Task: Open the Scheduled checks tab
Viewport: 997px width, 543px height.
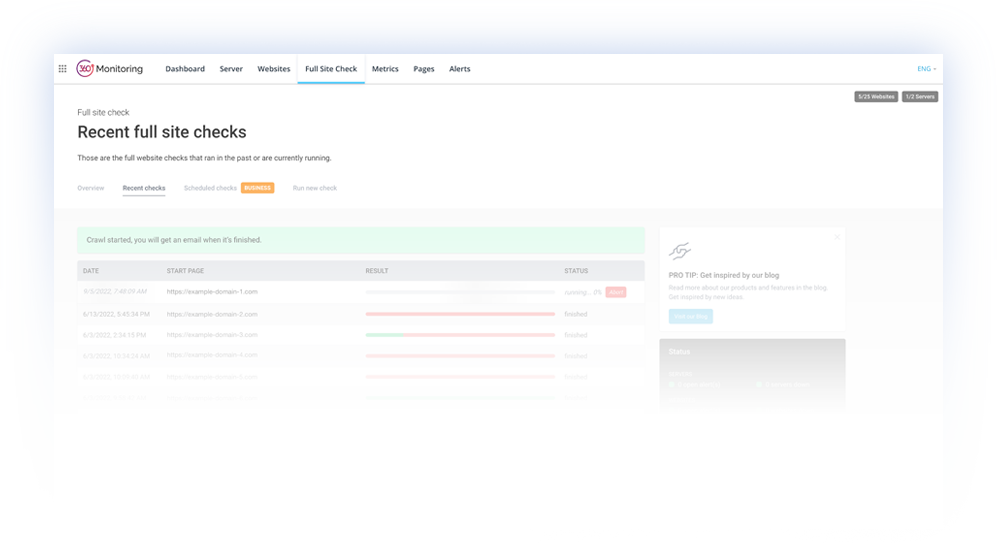Action: pos(210,188)
